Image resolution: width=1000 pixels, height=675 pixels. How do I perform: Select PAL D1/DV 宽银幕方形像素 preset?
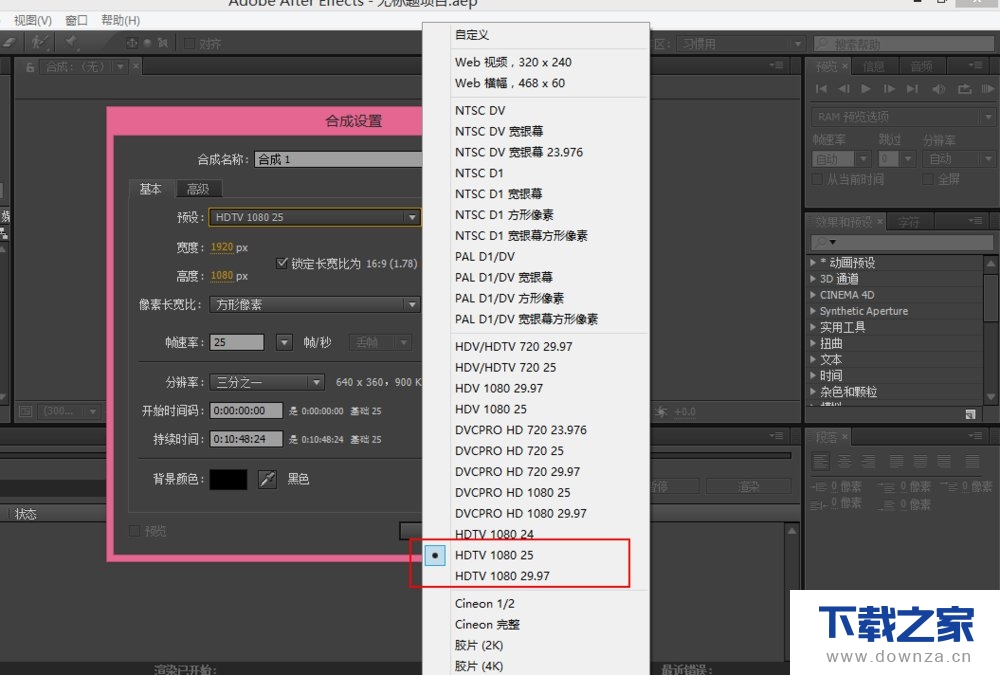(x=526, y=319)
